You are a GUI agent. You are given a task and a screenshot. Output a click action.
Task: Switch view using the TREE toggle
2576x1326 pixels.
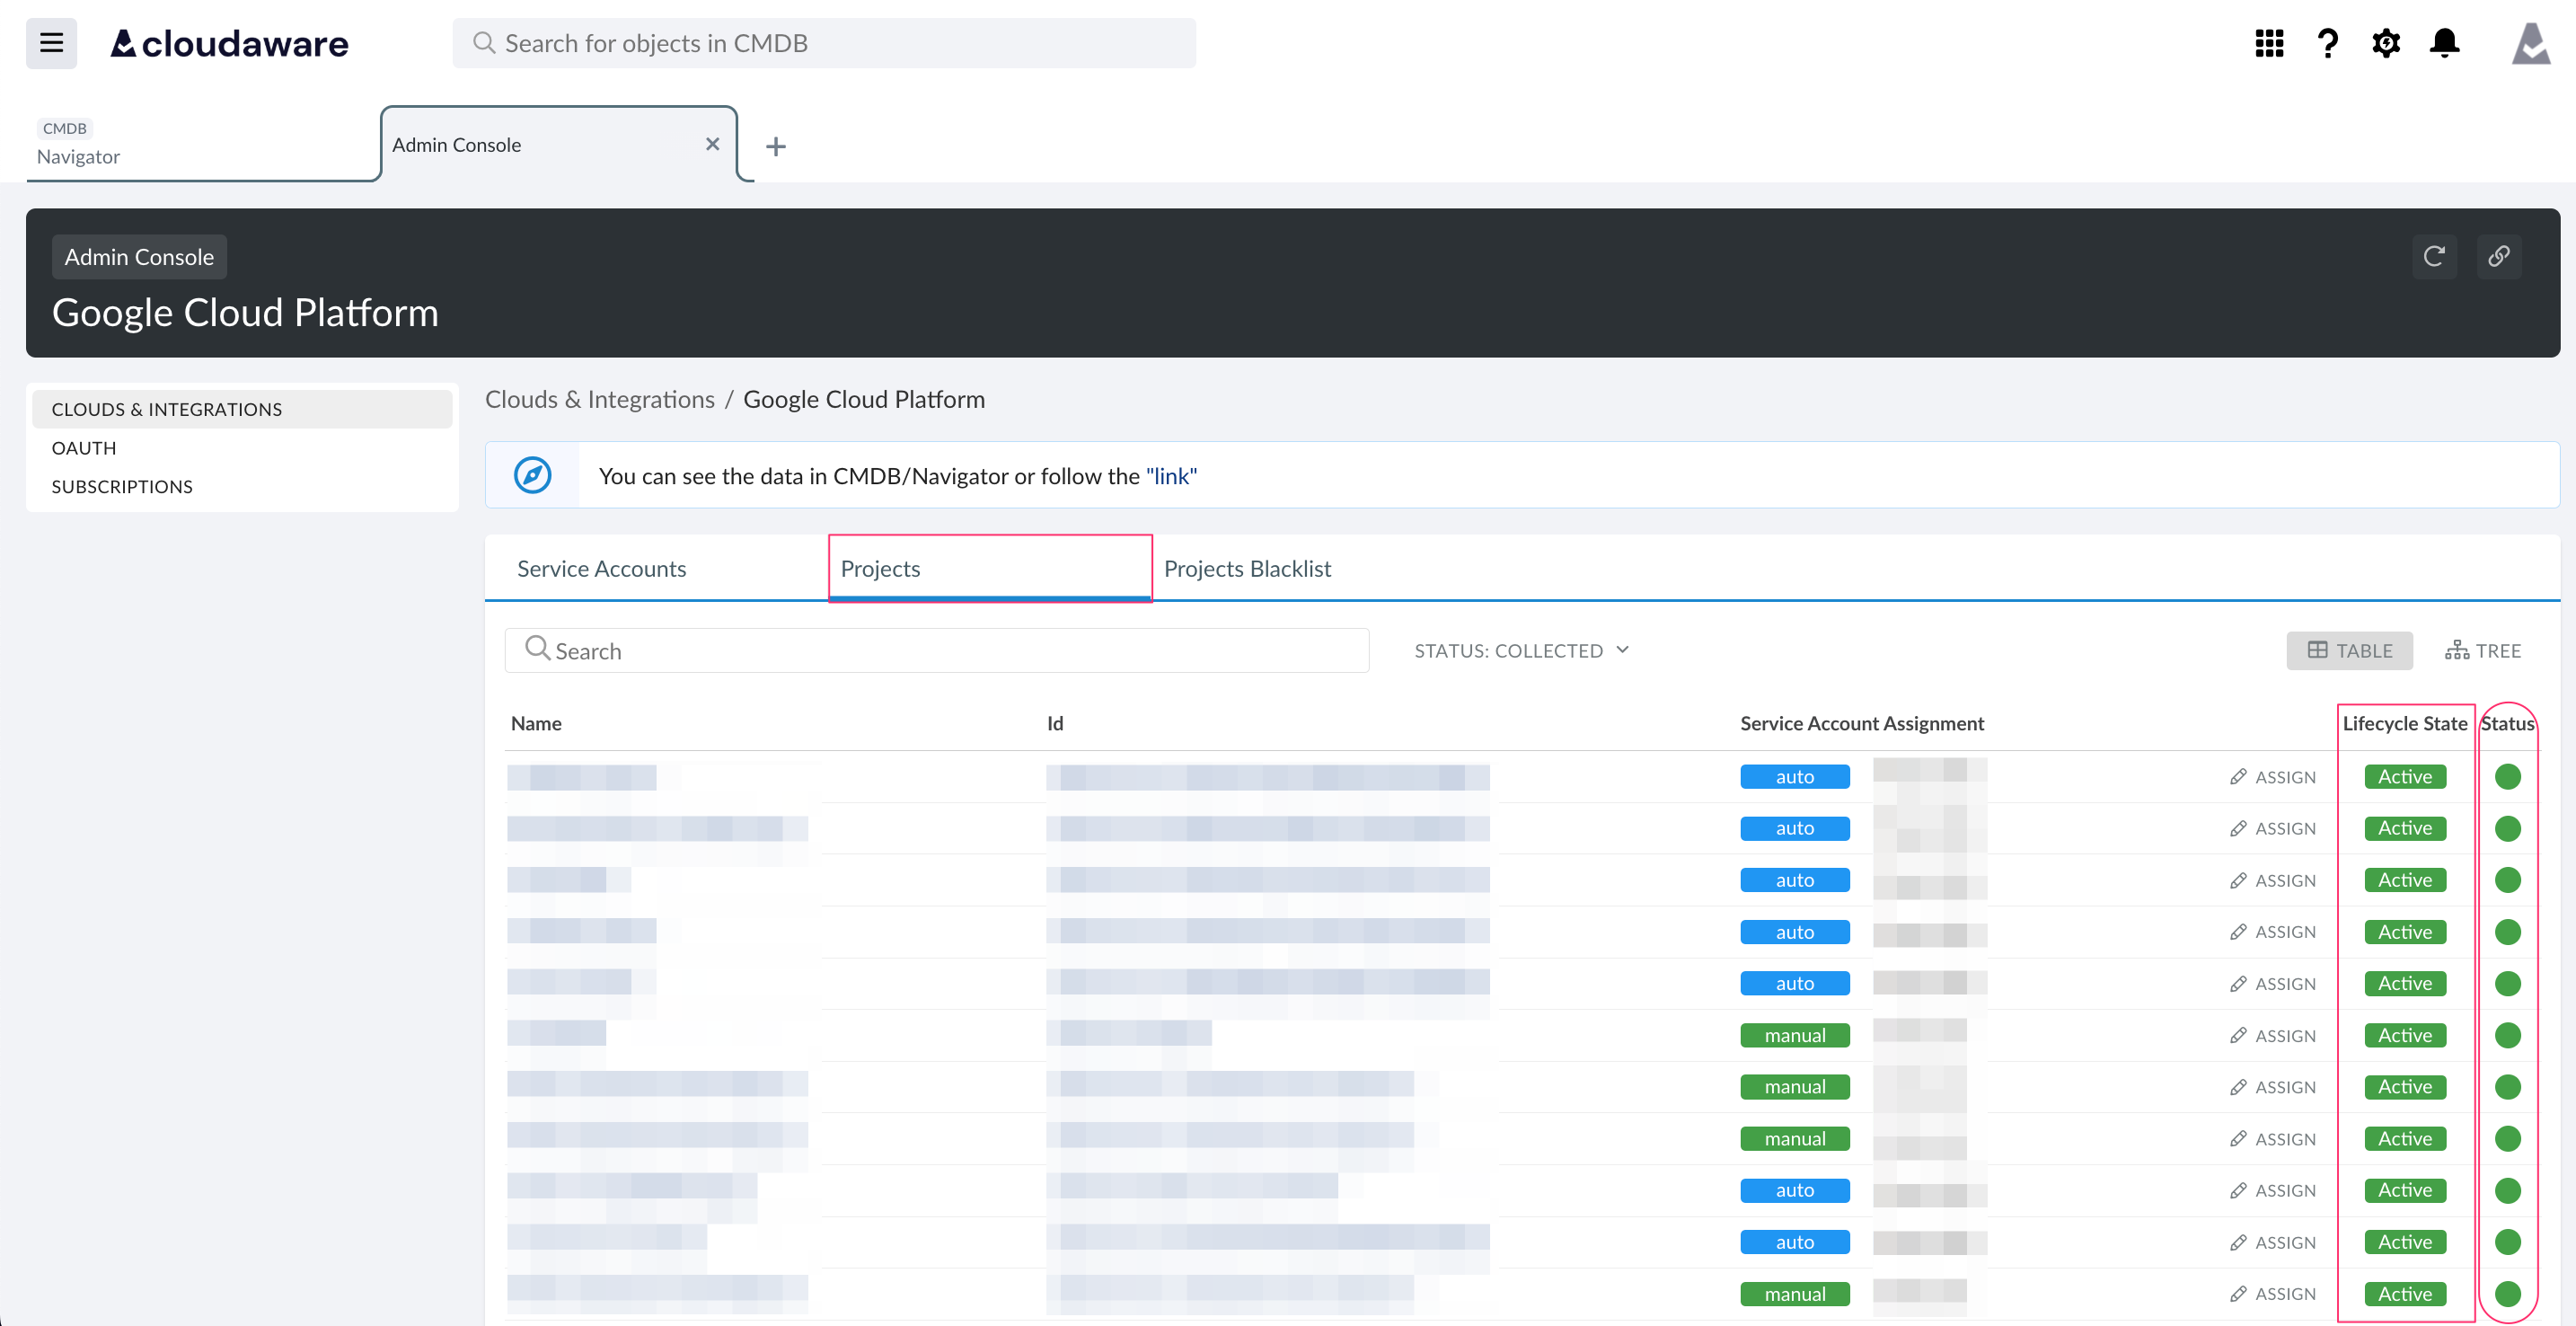click(2484, 650)
